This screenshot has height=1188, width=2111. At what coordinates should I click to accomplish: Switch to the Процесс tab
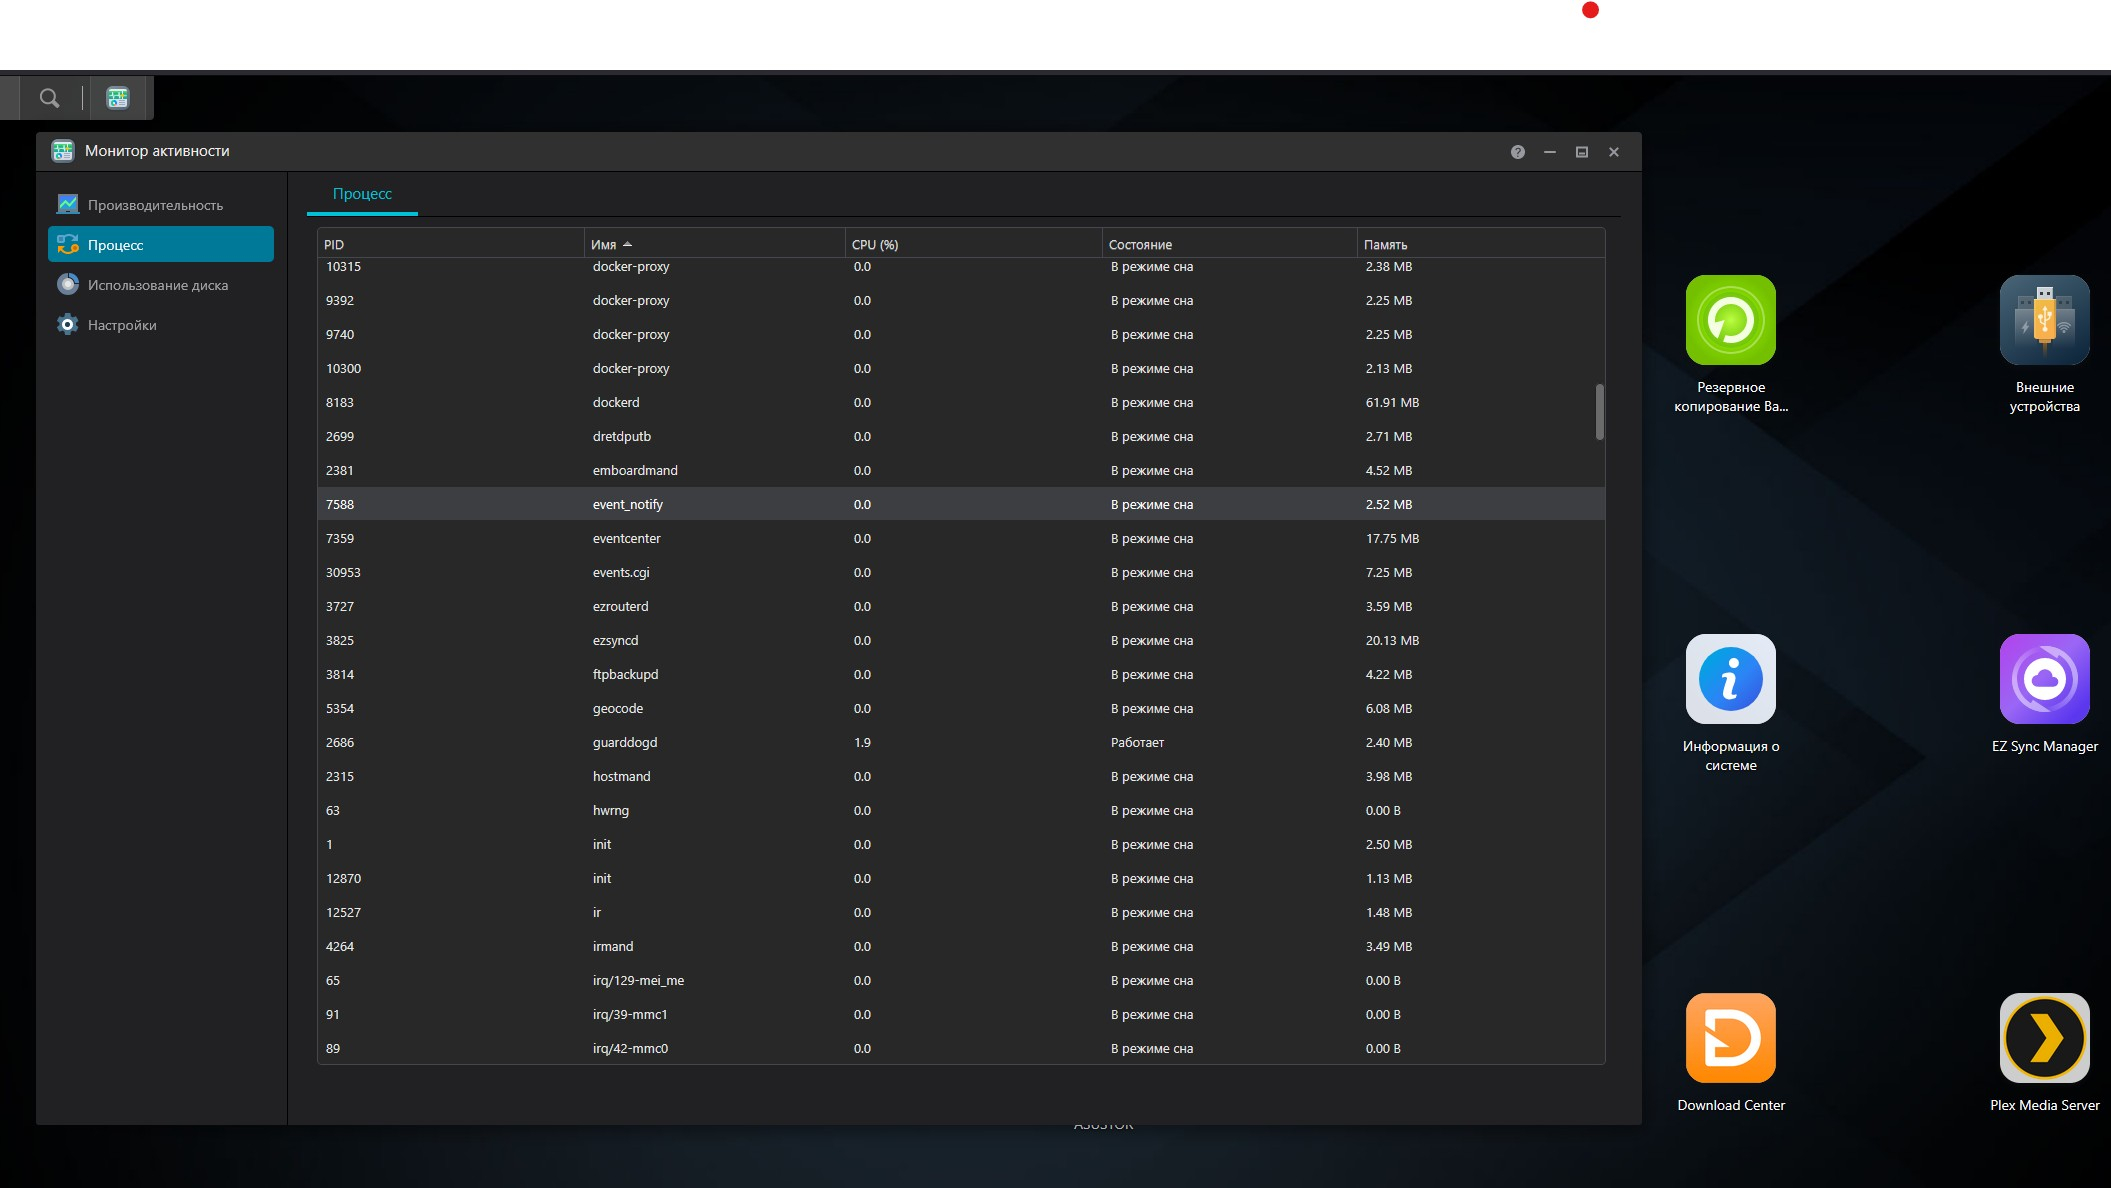(362, 194)
